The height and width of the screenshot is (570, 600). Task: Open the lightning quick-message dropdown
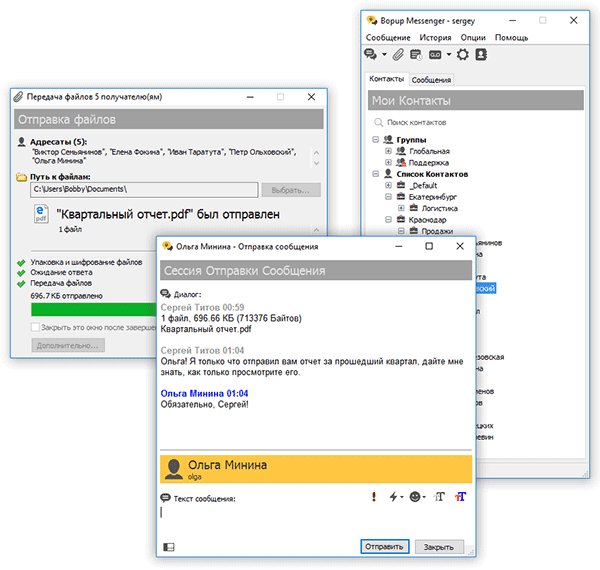coord(394,497)
